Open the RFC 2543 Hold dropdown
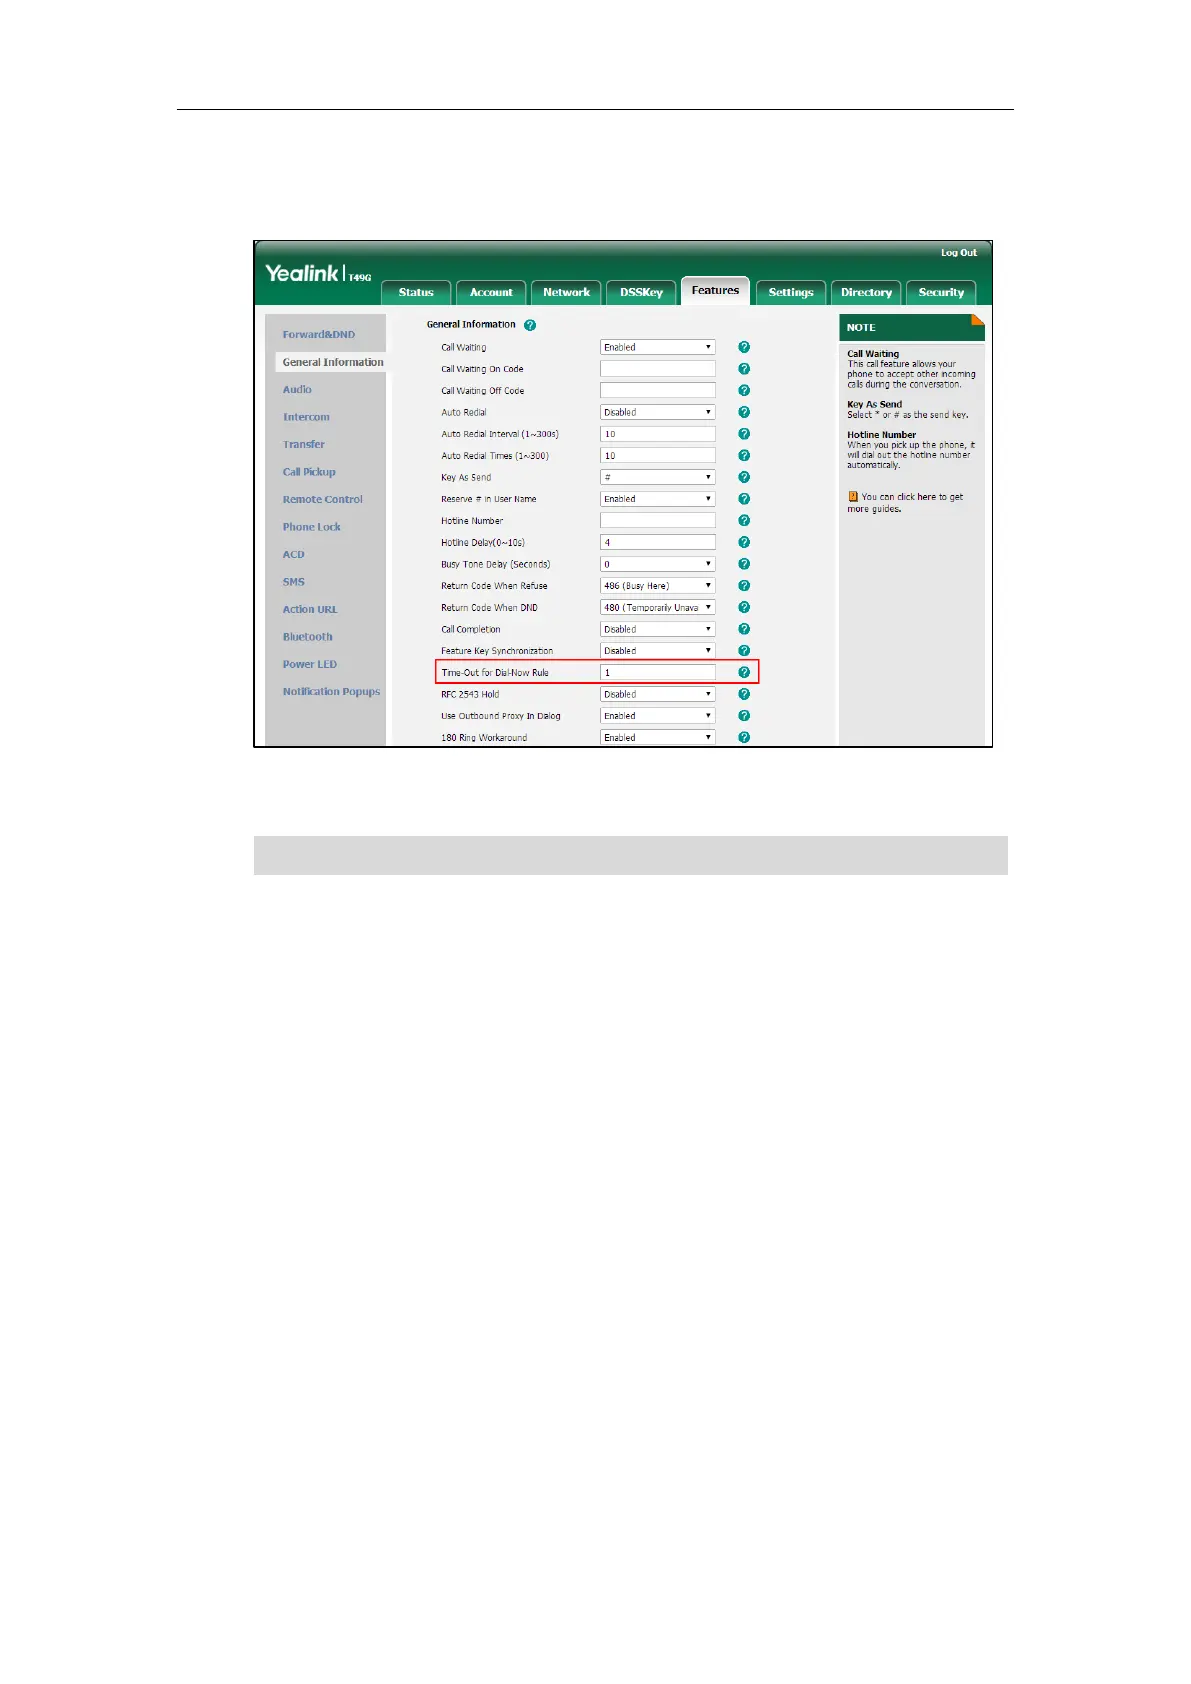1191x1684 pixels. click(658, 694)
